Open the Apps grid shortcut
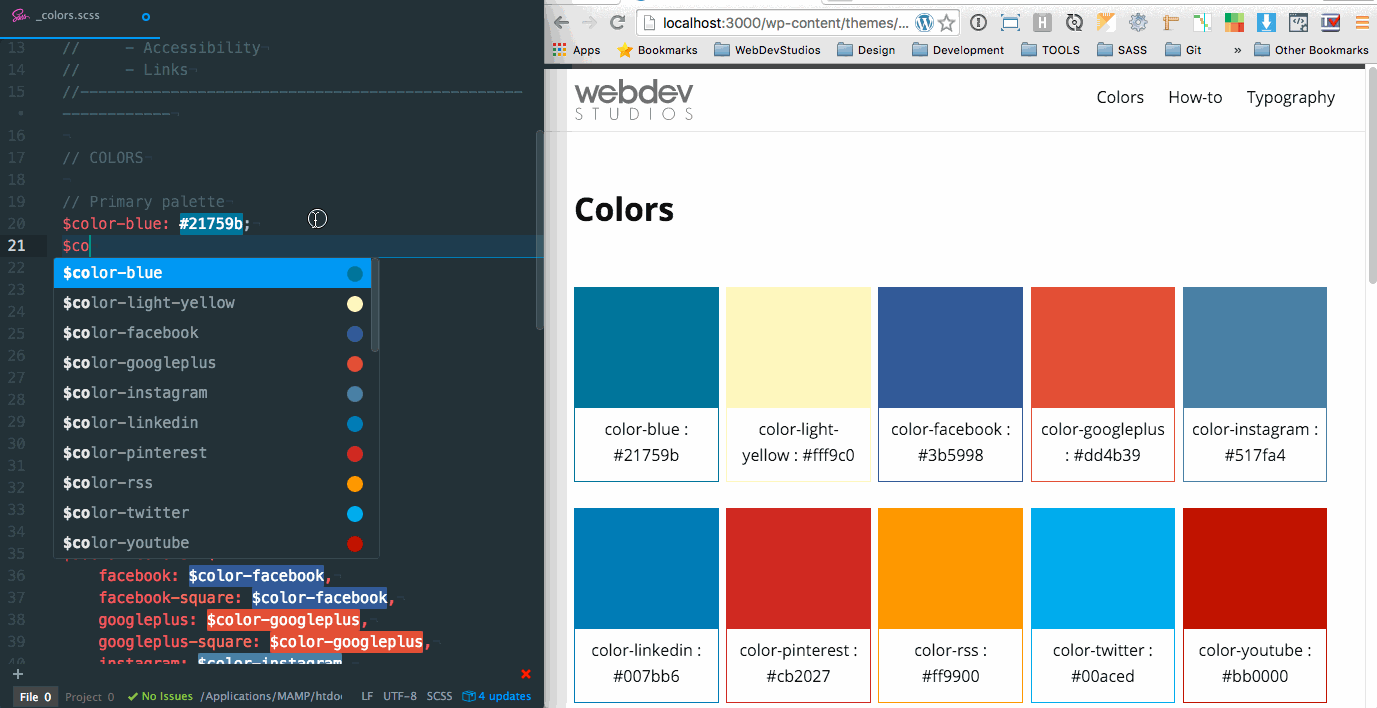This screenshot has height=708, width=1377. pos(577,50)
